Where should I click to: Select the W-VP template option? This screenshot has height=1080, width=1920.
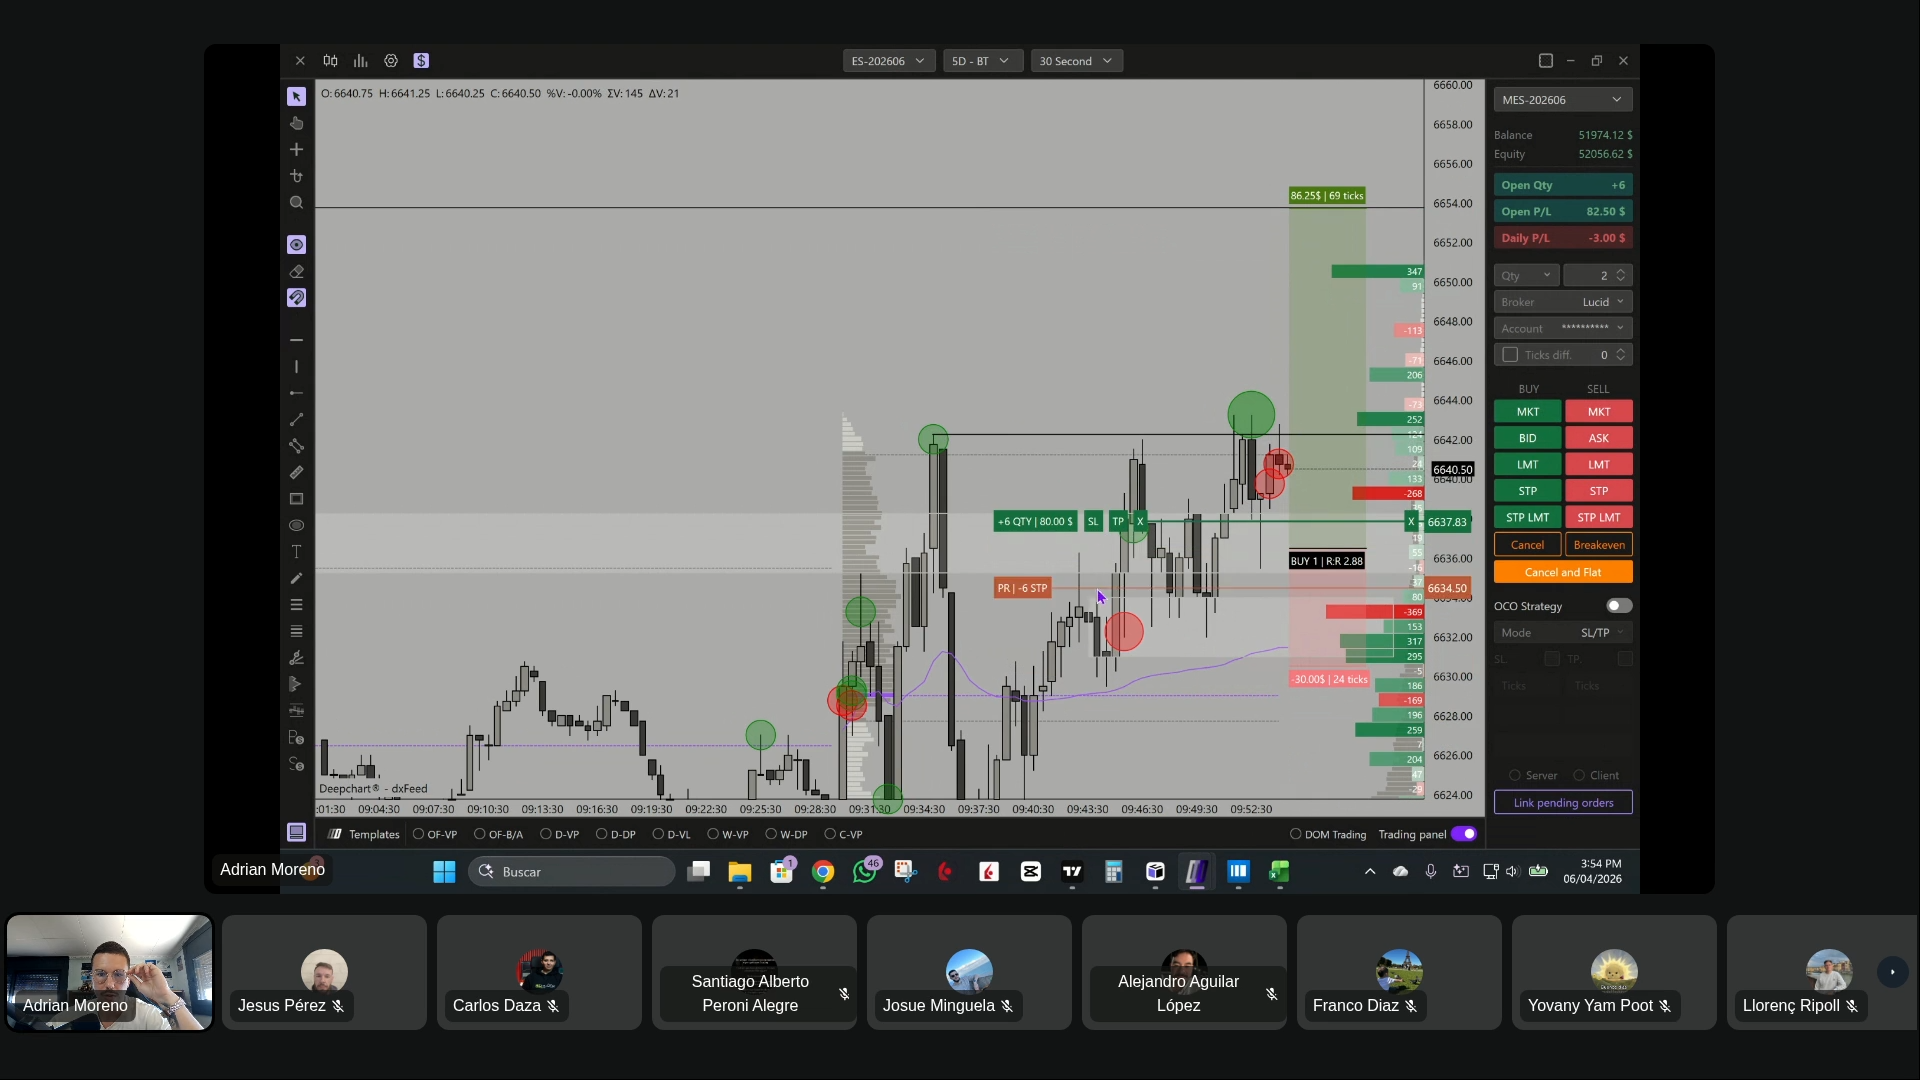click(728, 834)
